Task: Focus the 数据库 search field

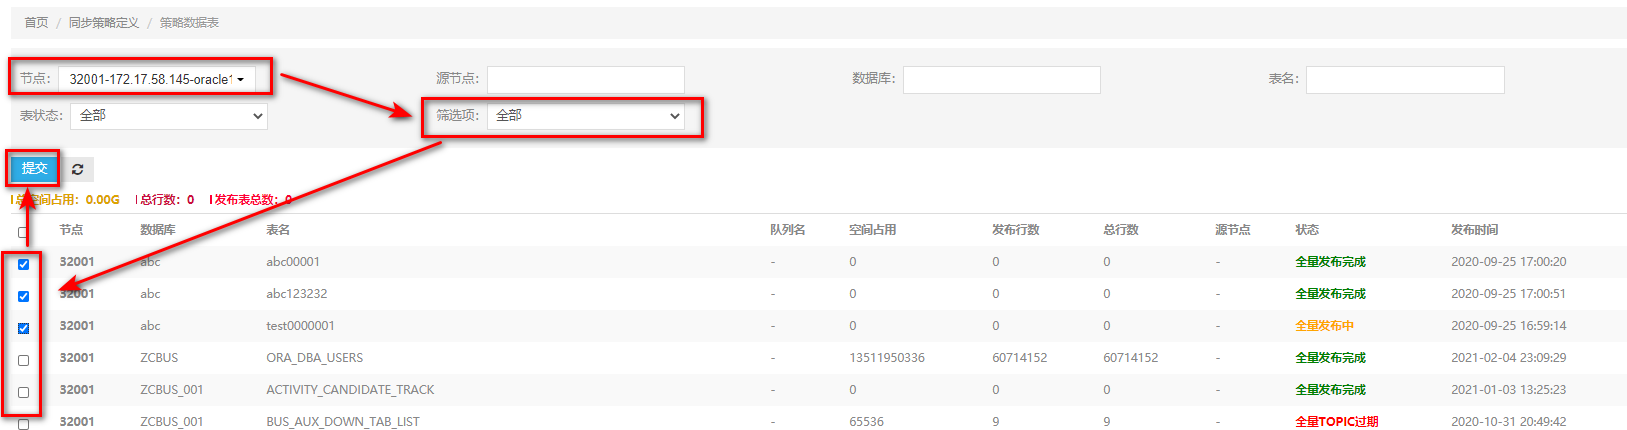Action: pos(1001,79)
